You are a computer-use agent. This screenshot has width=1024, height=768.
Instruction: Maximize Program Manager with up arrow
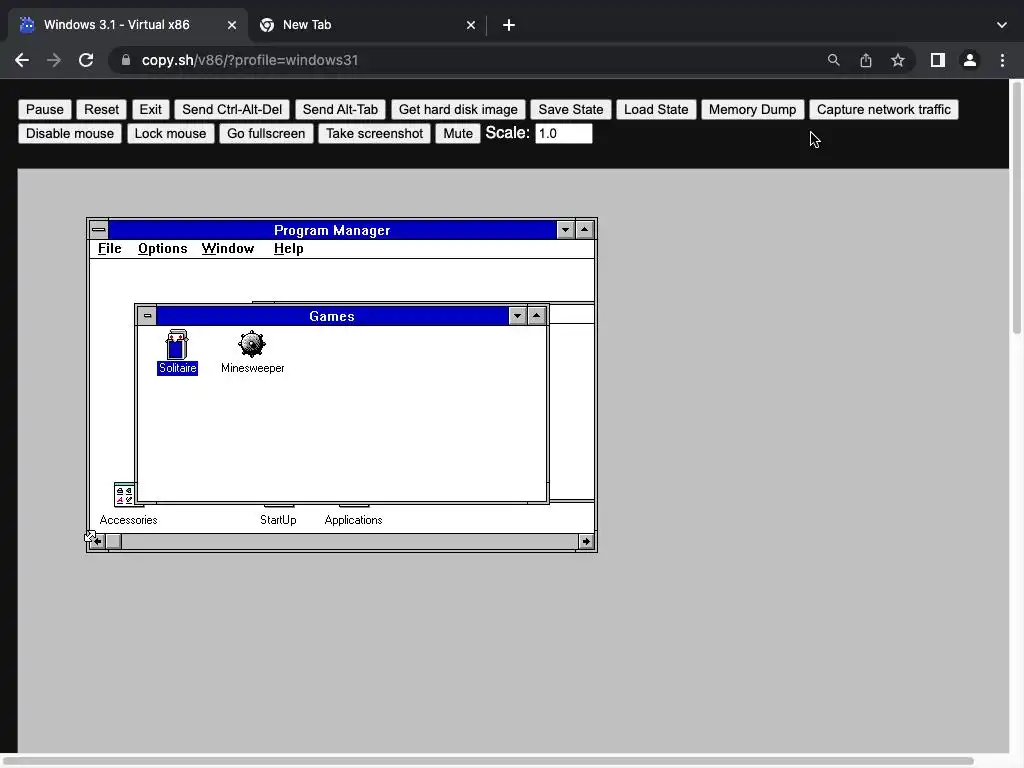[x=584, y=230]
